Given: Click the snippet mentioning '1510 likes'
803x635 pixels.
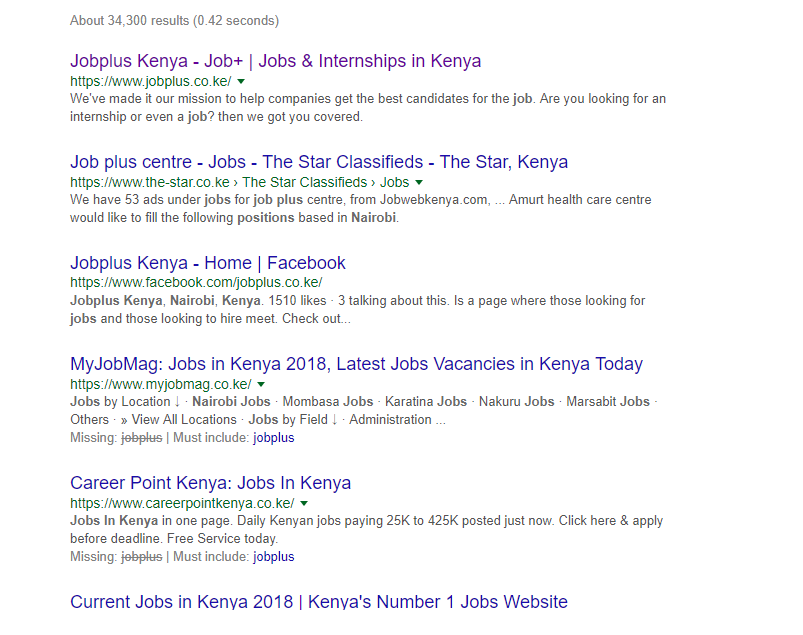Looking at the screenshot, I should tap(357, 309).
